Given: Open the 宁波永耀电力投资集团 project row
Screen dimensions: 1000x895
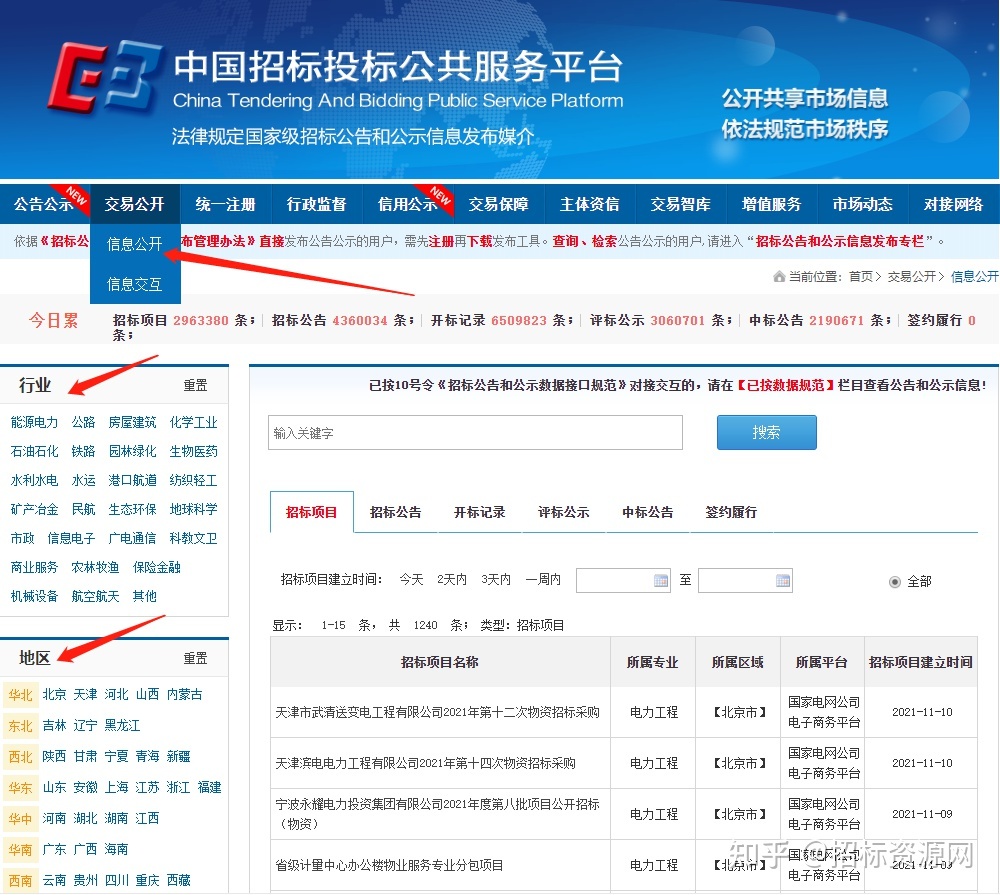Looking at the screenshot, I should 437,814.
